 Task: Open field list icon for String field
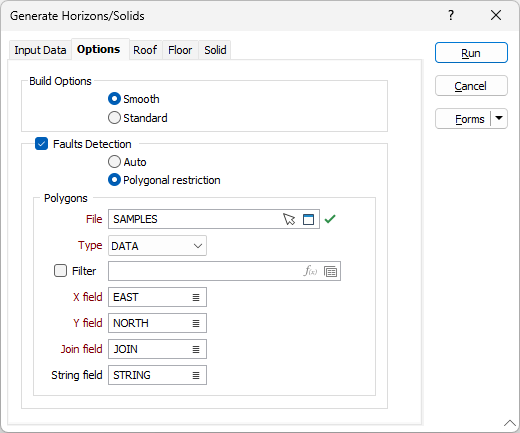point(196,375)
